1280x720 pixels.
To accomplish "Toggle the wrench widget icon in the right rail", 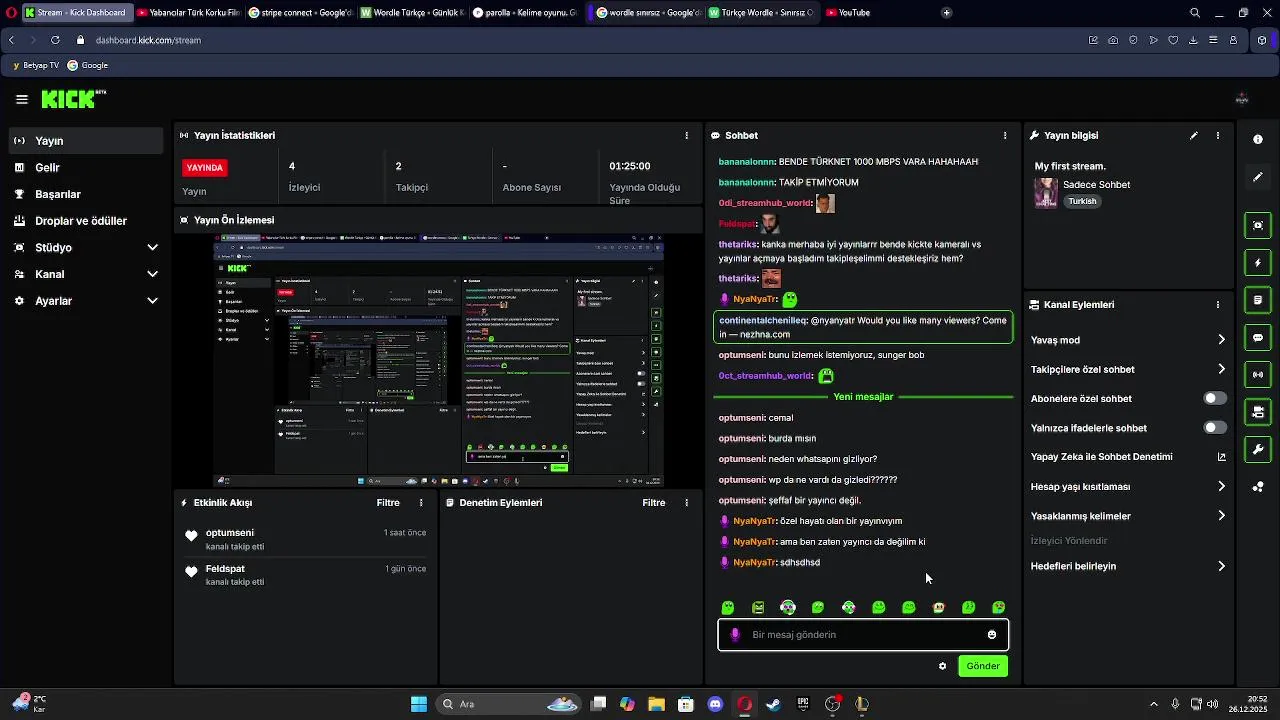I will point(1258,450).
